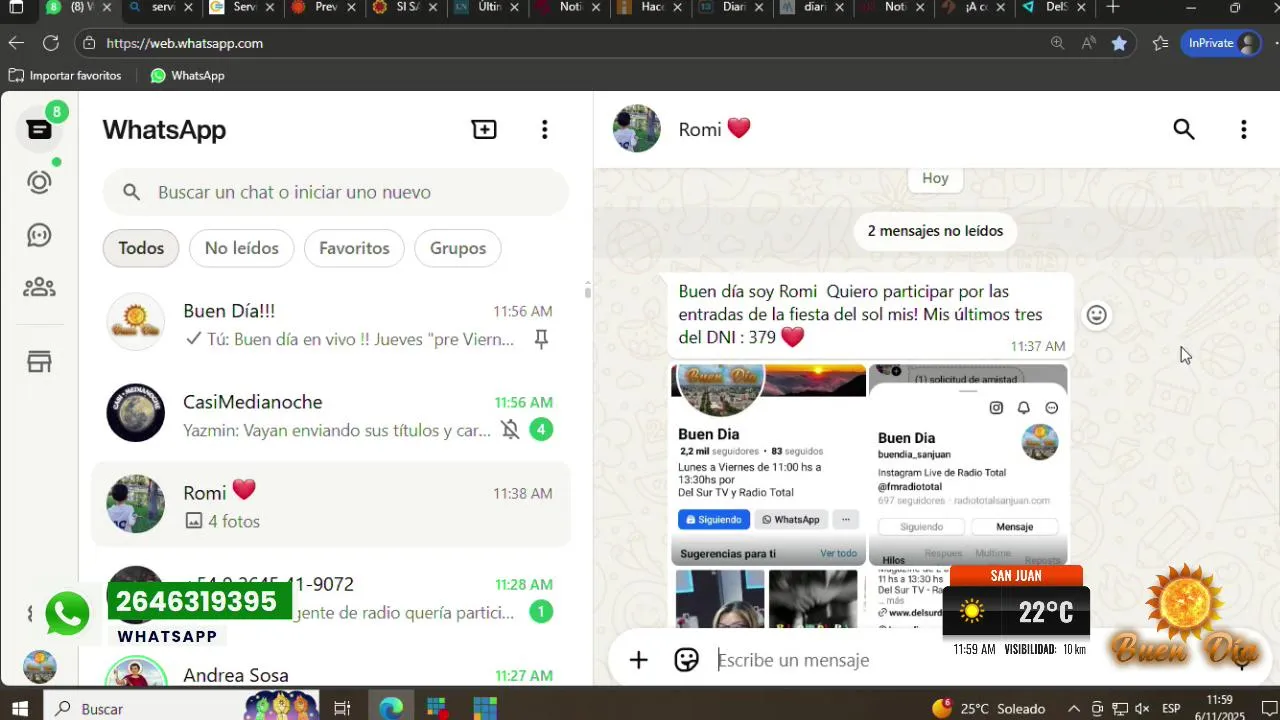Open the Buen Dia Instagram screenshot image
The height and width of the screenshot is (720, 1280).
[968, 465]
